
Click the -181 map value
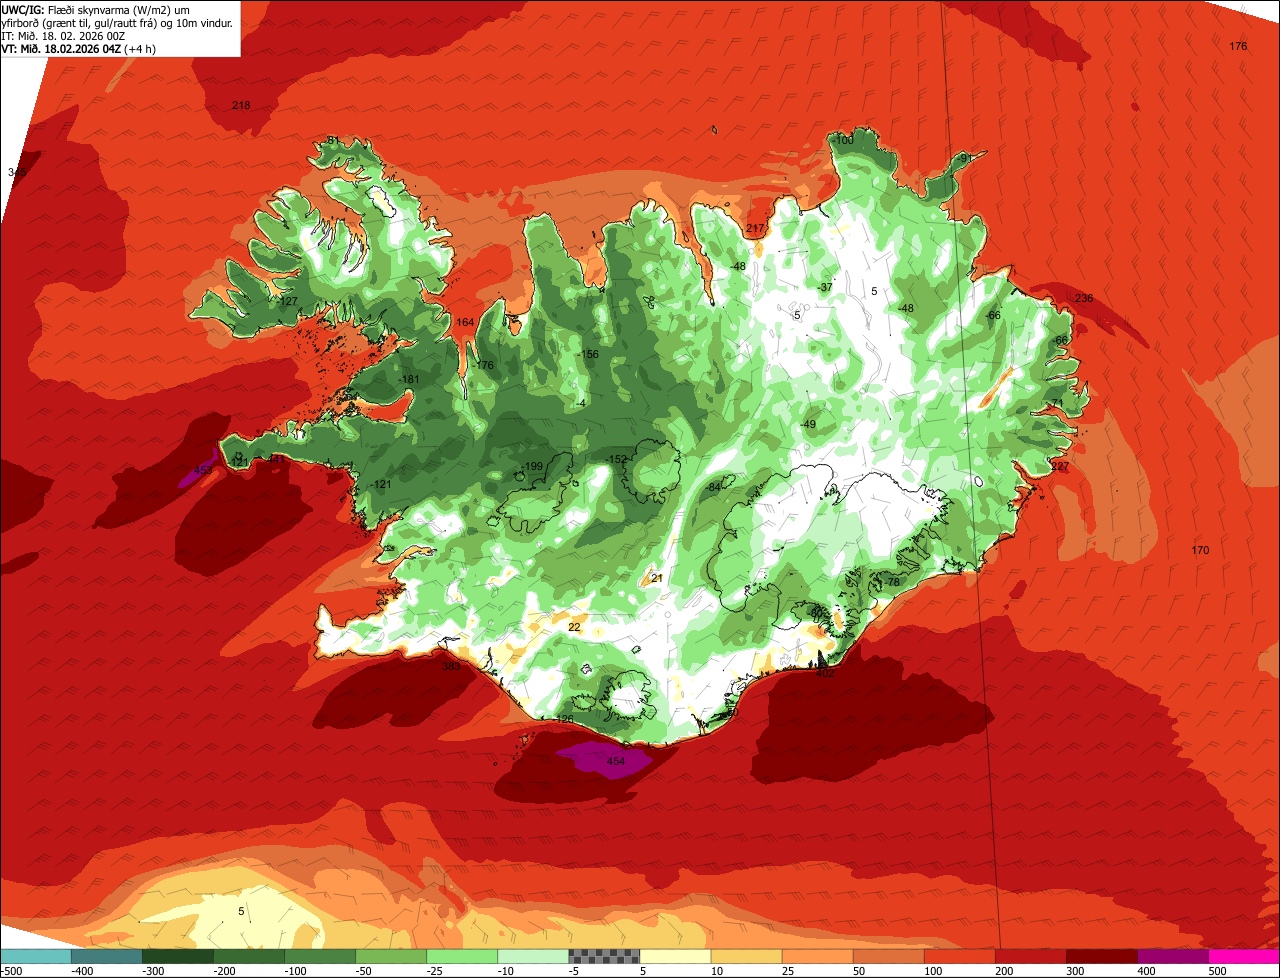coord(408,380)
